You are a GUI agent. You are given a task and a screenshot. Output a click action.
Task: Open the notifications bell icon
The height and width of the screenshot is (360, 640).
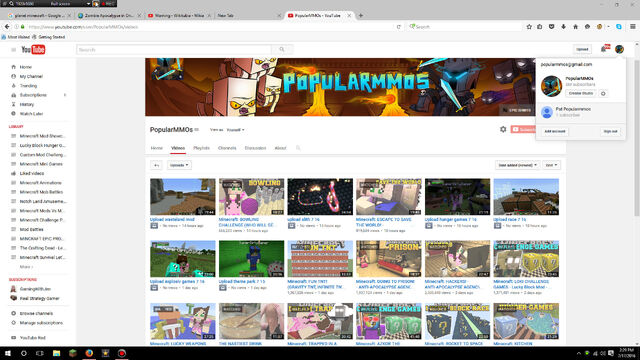[x=604, y=49]
